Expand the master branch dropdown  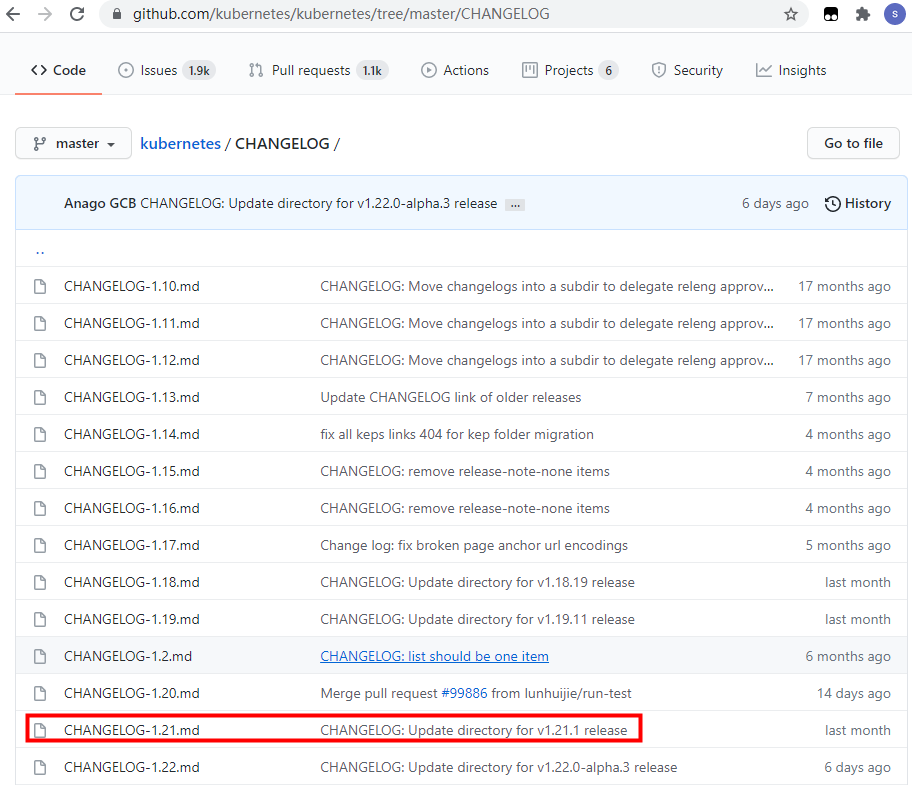click(x=74, y=144)
